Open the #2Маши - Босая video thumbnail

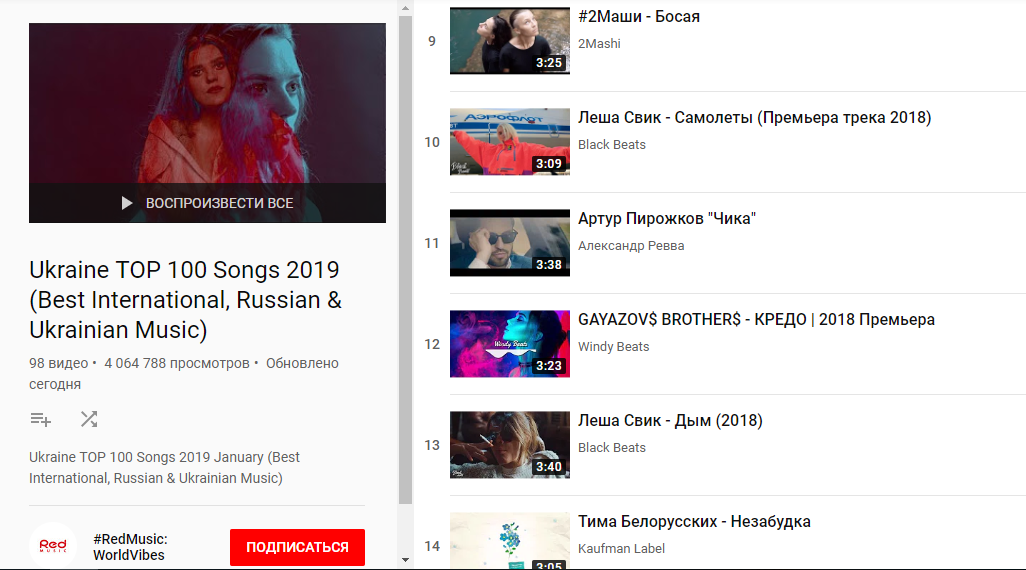(510, 41)
